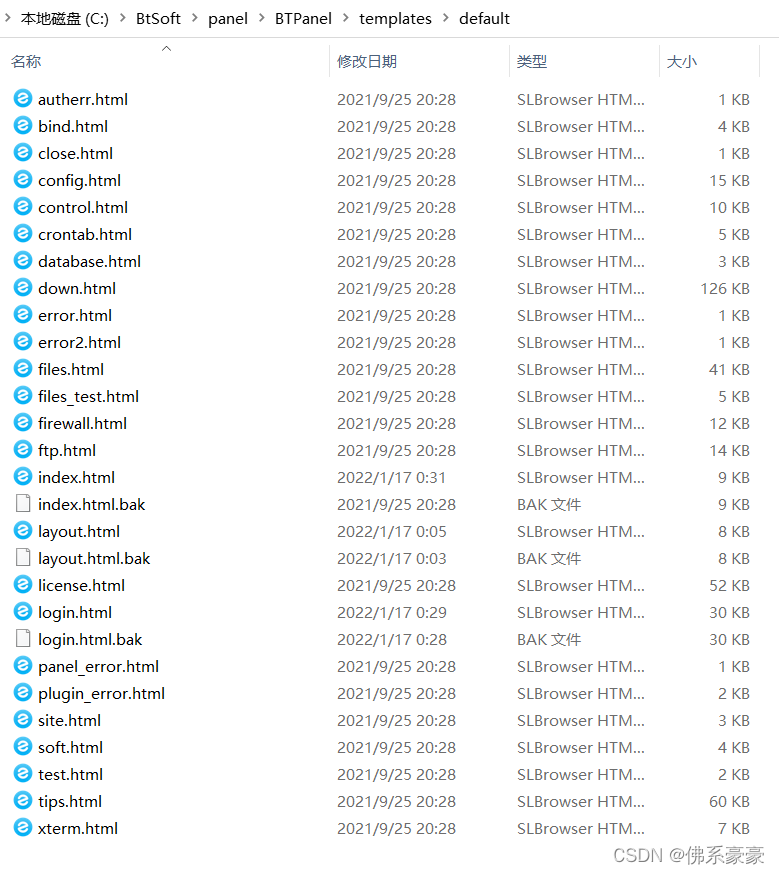This screenshot has height=874, width=779.
Task: Click the 60 KB size of tips.html
Action: [729, 802]
